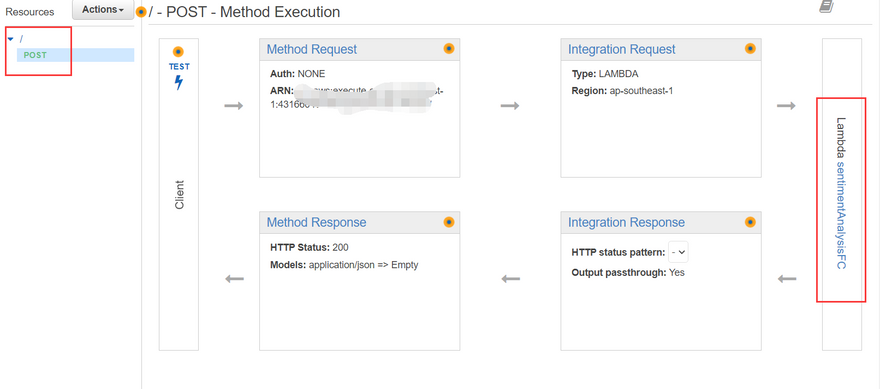Click the 'Region: ap-southeast-1' text

[x=622, y=90]
